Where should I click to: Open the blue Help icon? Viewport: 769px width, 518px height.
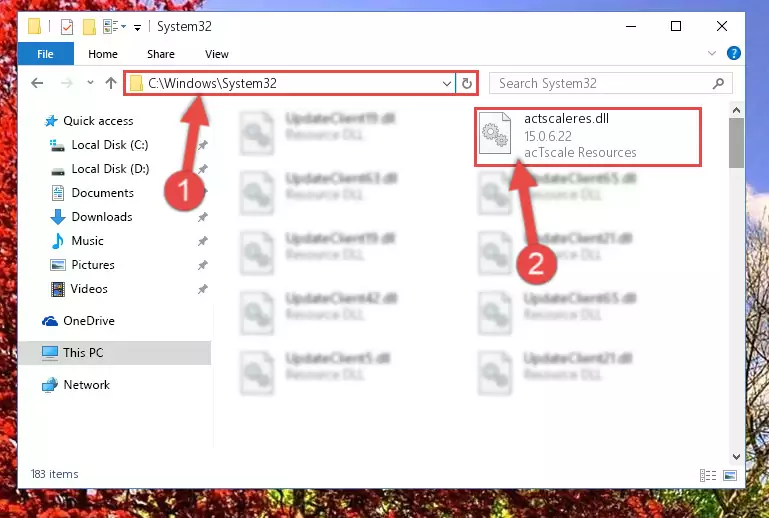point(734,53)
